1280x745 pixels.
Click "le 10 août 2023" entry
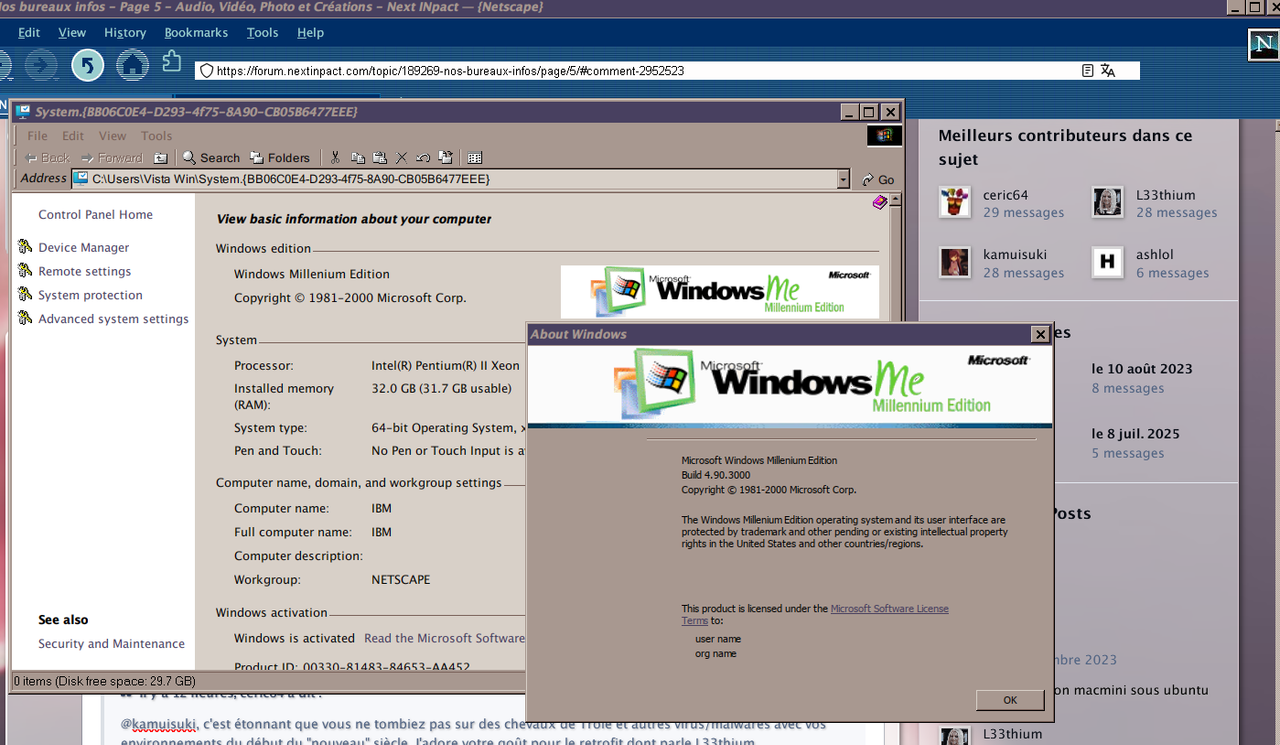(x=1142, y=368)
